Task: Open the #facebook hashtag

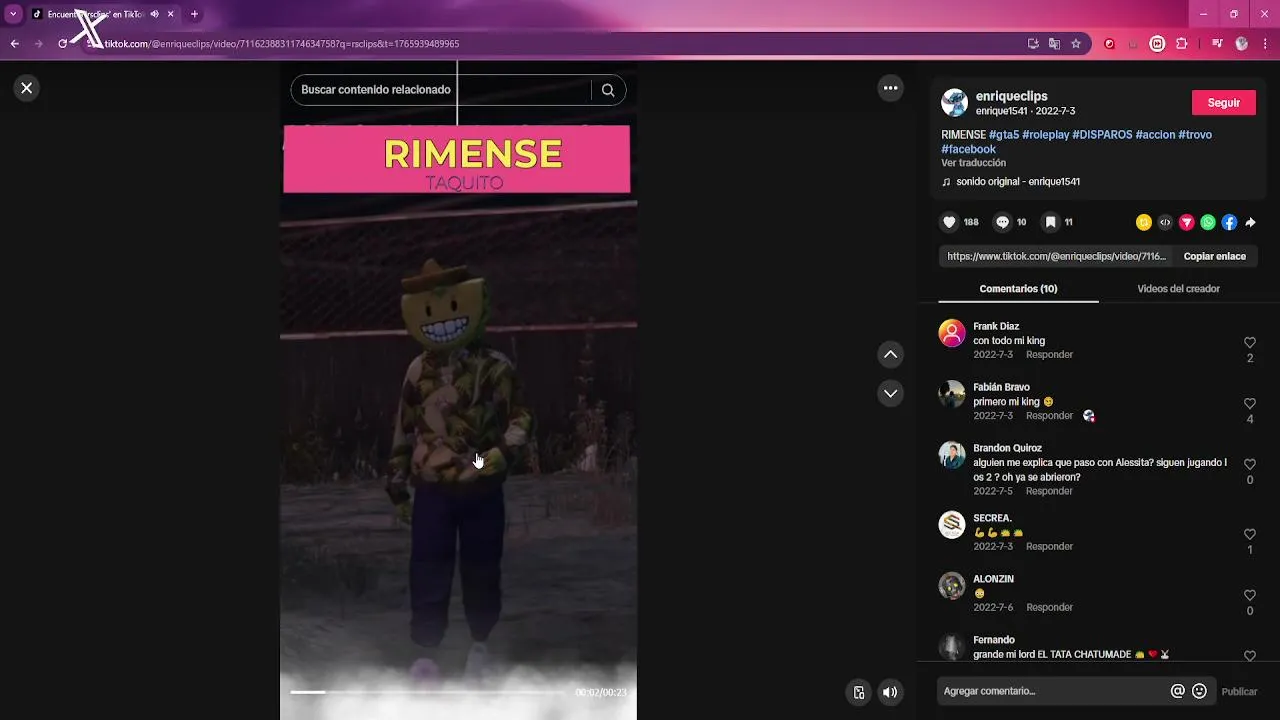Action: (x=968, y=150)
